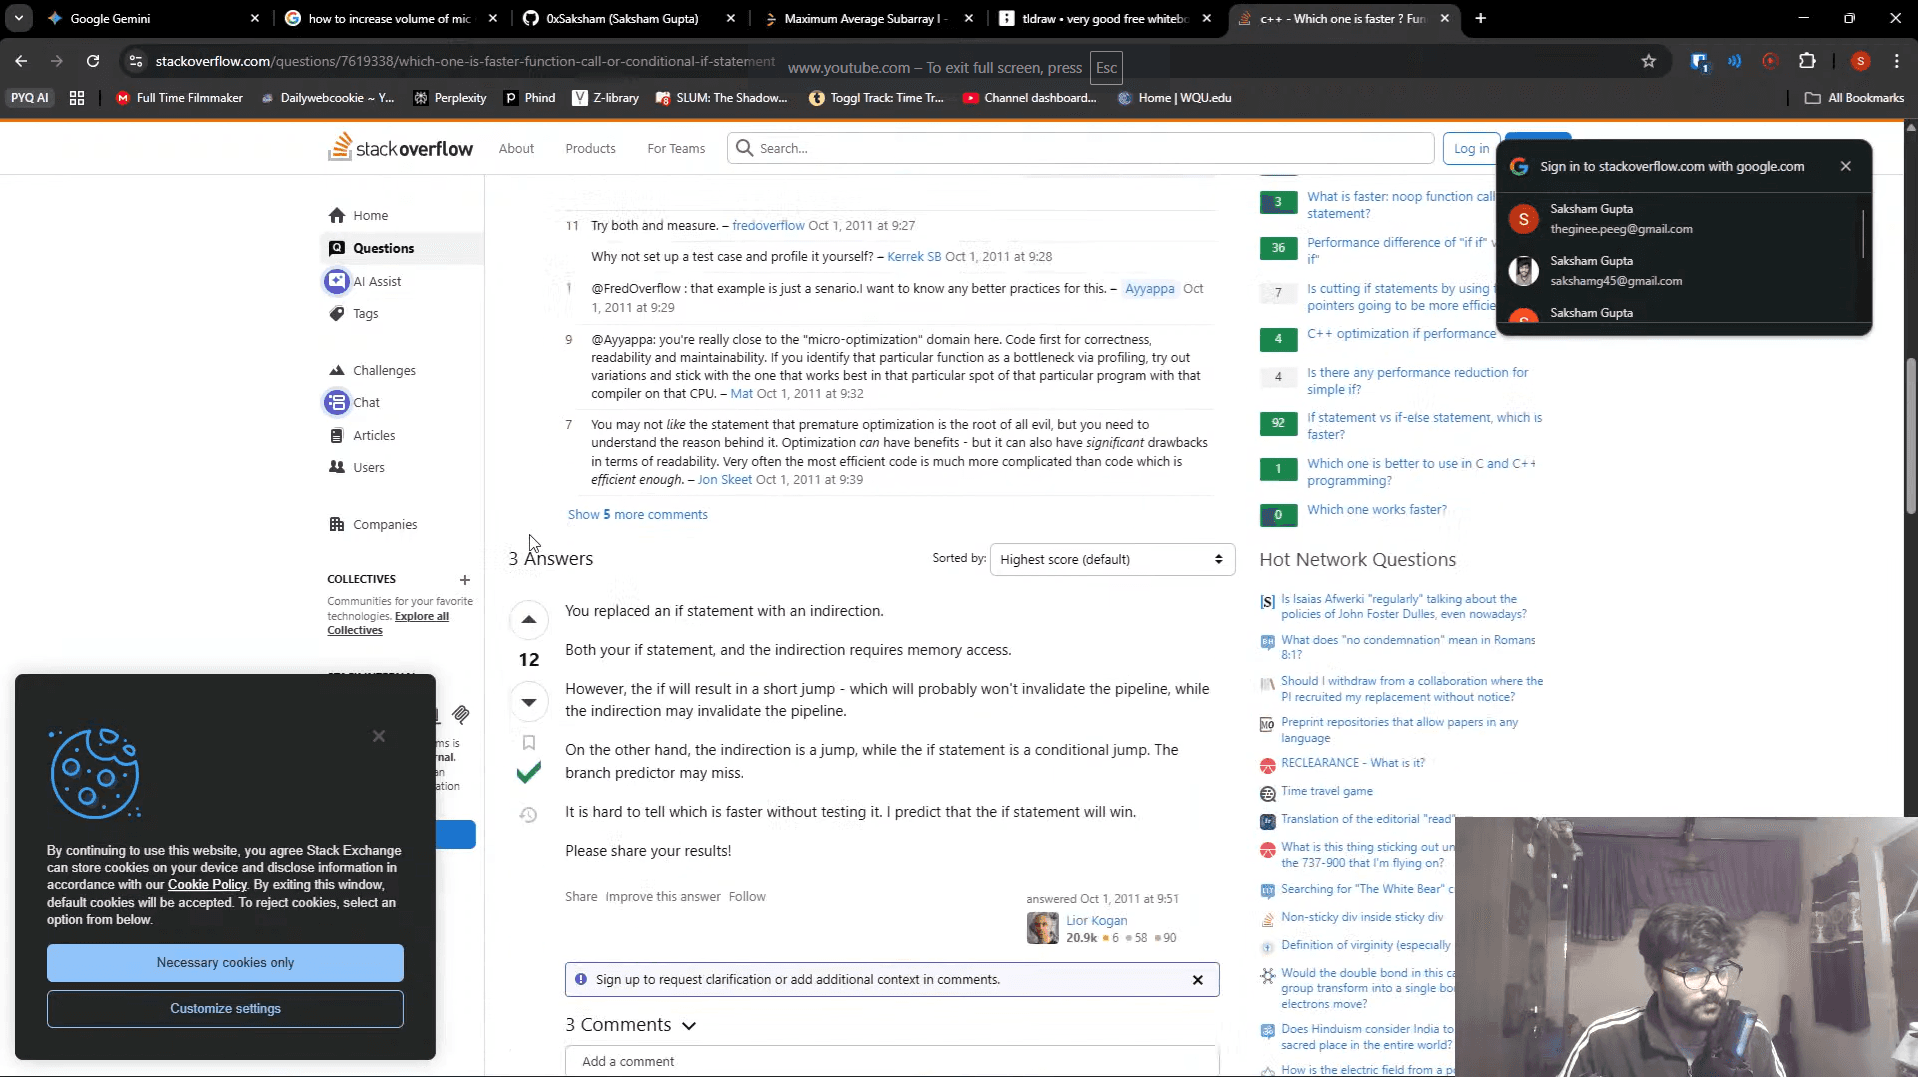This screenshot has height=1077, width=1918.
Task: Open the answer's activity history icon
Action: tap(529, 815)
